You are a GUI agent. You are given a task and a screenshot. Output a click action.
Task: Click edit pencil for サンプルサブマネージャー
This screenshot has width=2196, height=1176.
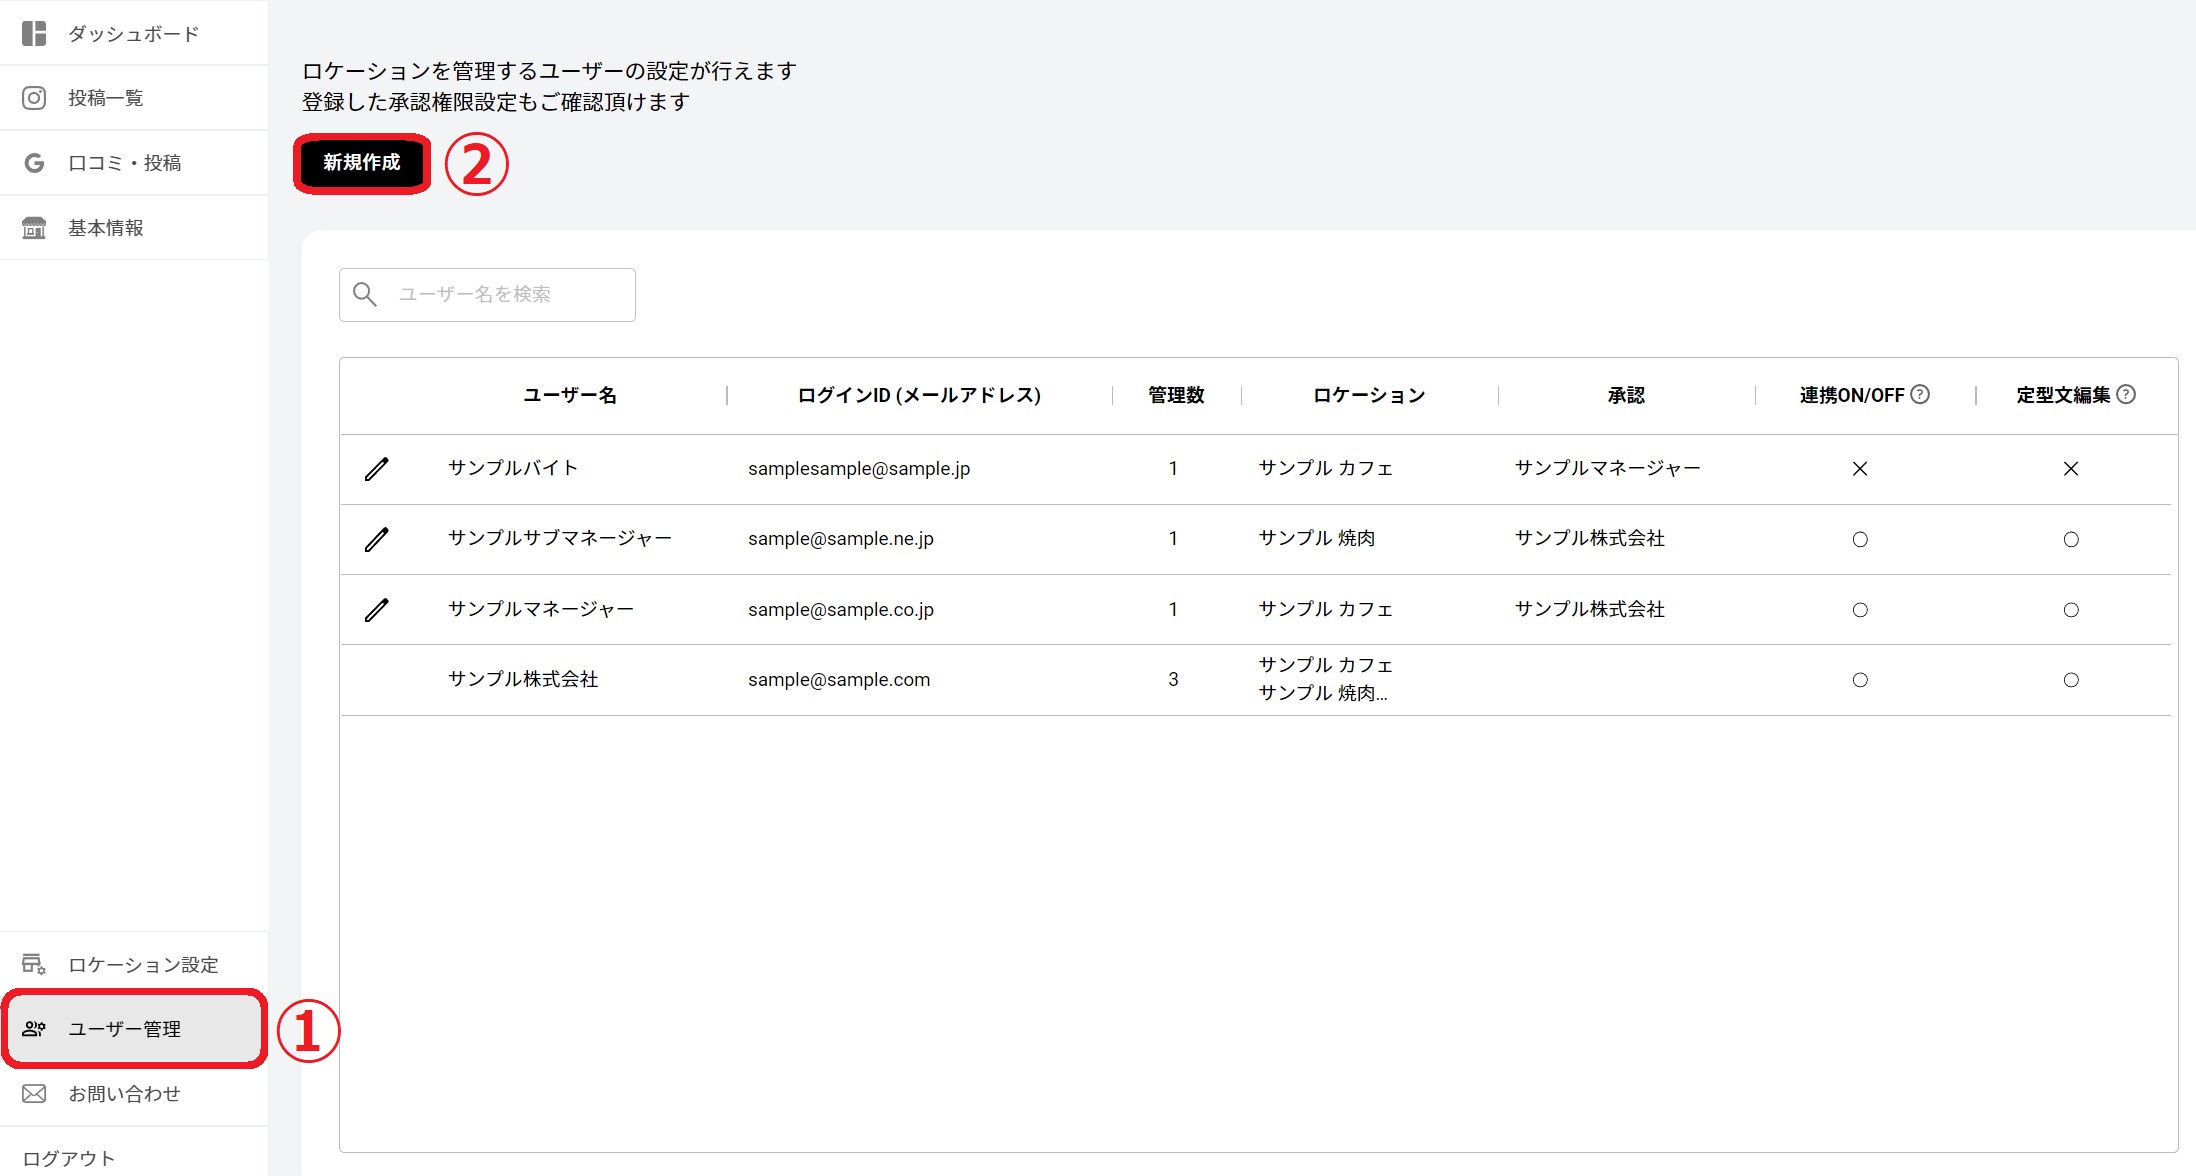pyautogui.click(x=376, y=539)
